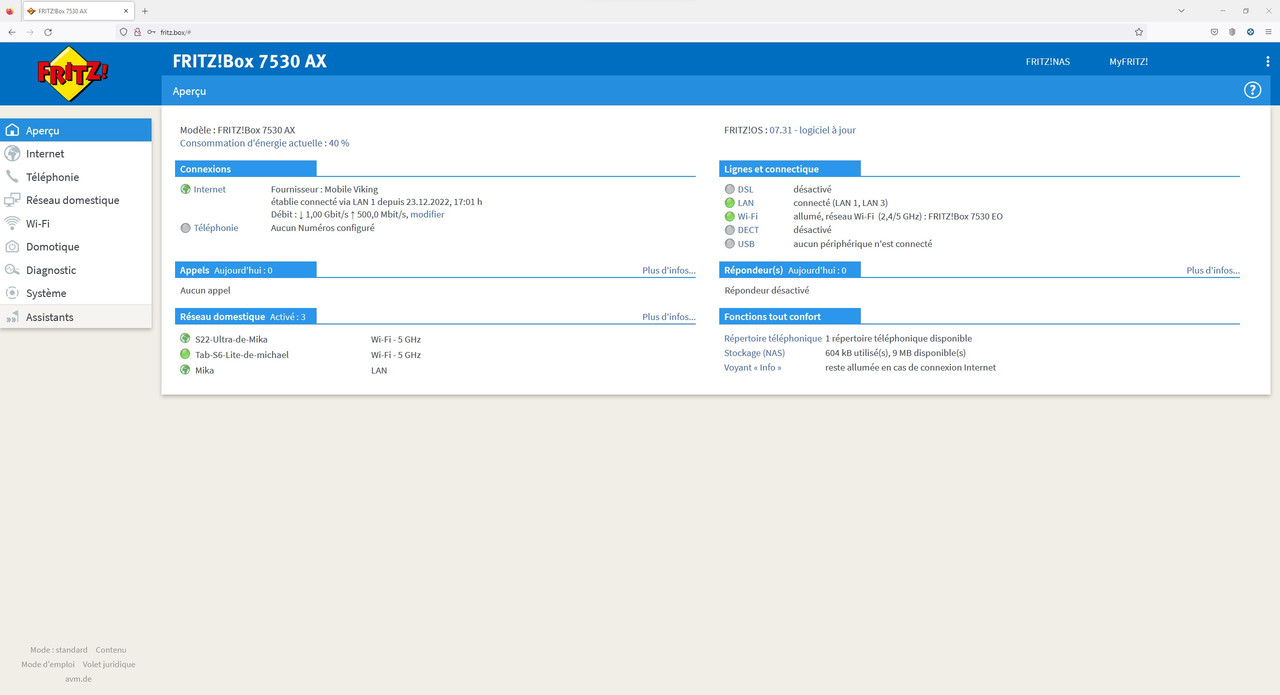Open the Wi-Fi link under Lignes et connectique
The width and height of the screenshot is (1280, 695).
(748, 216)
